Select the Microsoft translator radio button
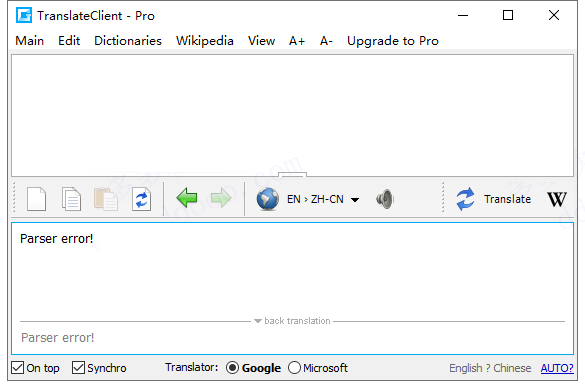Viewport: 585px width, 388px height. (x=294, y=368)
